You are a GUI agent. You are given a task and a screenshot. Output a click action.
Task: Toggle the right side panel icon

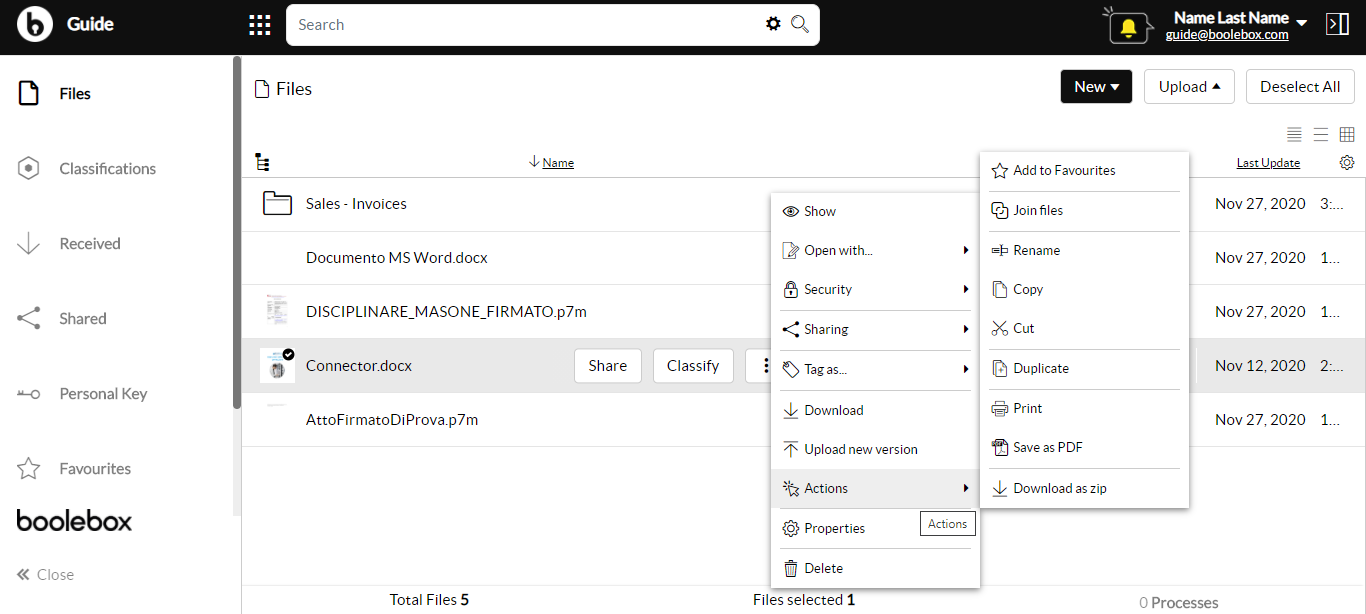point(1337,24)
